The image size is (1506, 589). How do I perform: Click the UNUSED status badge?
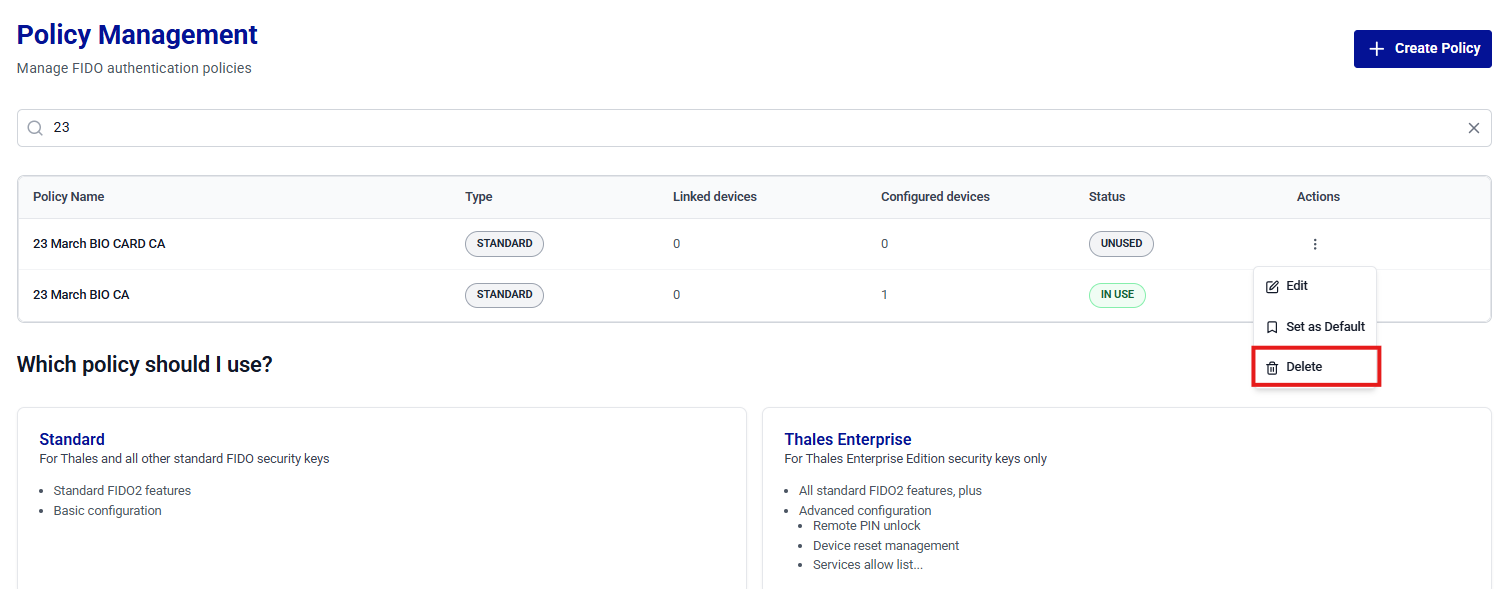point(1121,244)
